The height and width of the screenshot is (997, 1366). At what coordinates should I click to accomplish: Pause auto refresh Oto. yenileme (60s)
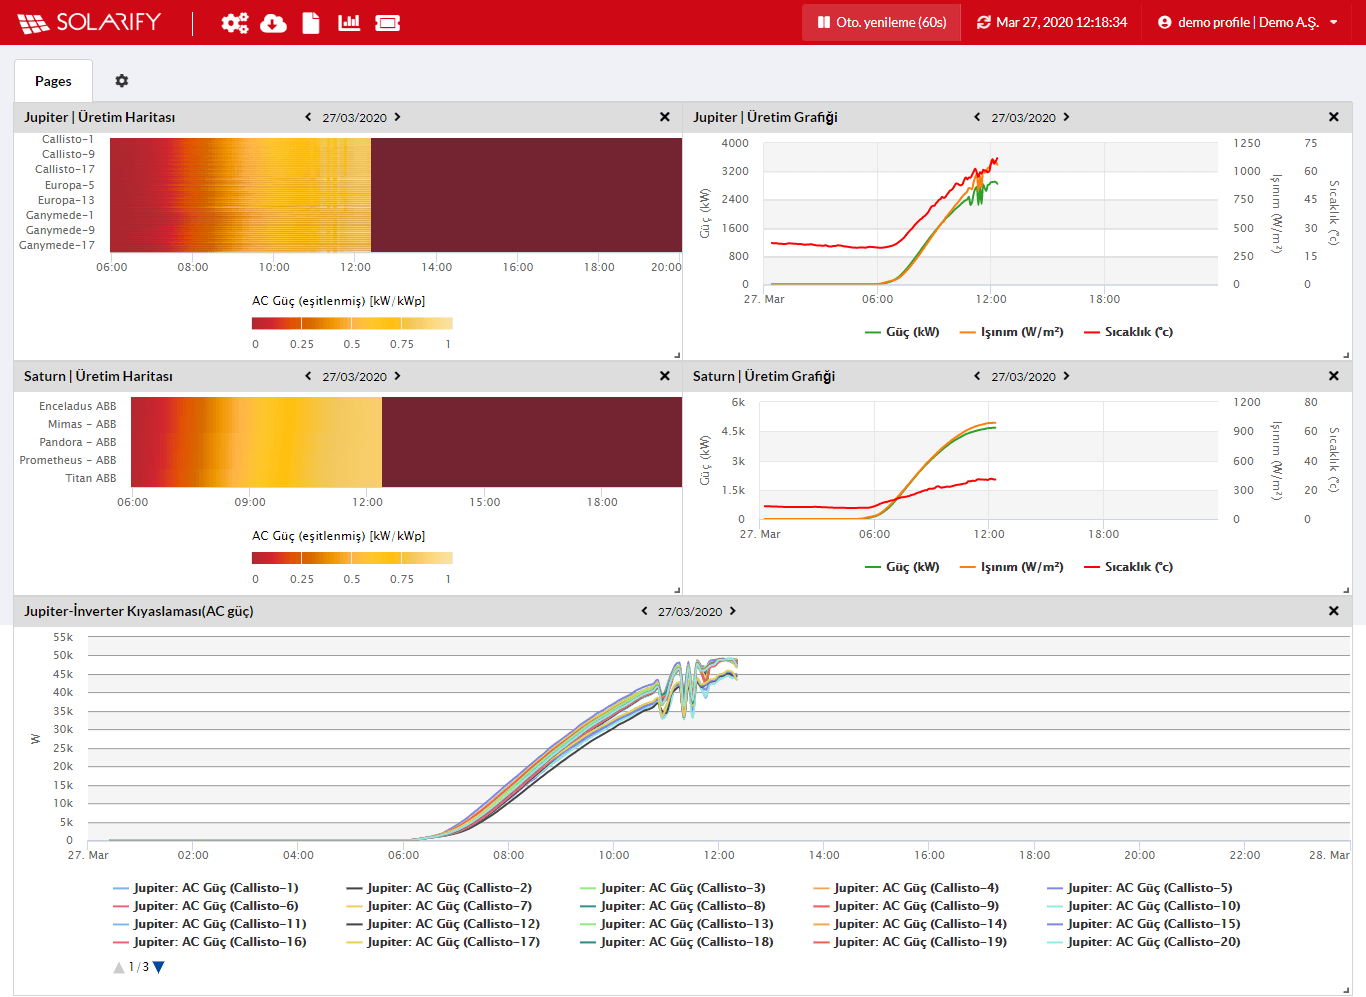[881, 22]
